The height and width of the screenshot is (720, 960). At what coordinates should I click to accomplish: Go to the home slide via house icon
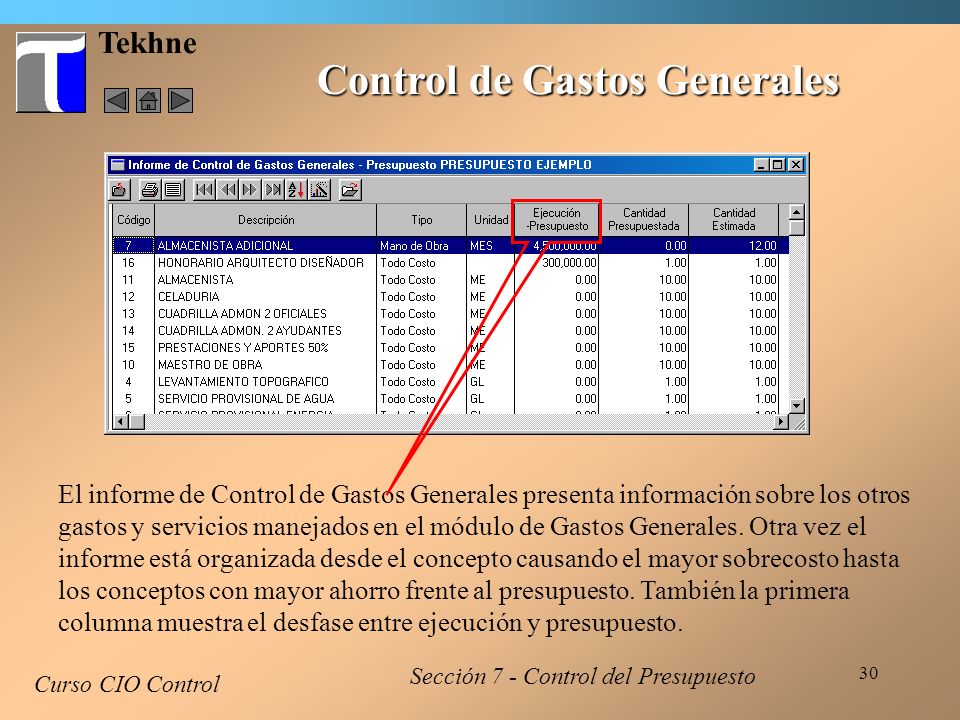(x=148, y=100)
